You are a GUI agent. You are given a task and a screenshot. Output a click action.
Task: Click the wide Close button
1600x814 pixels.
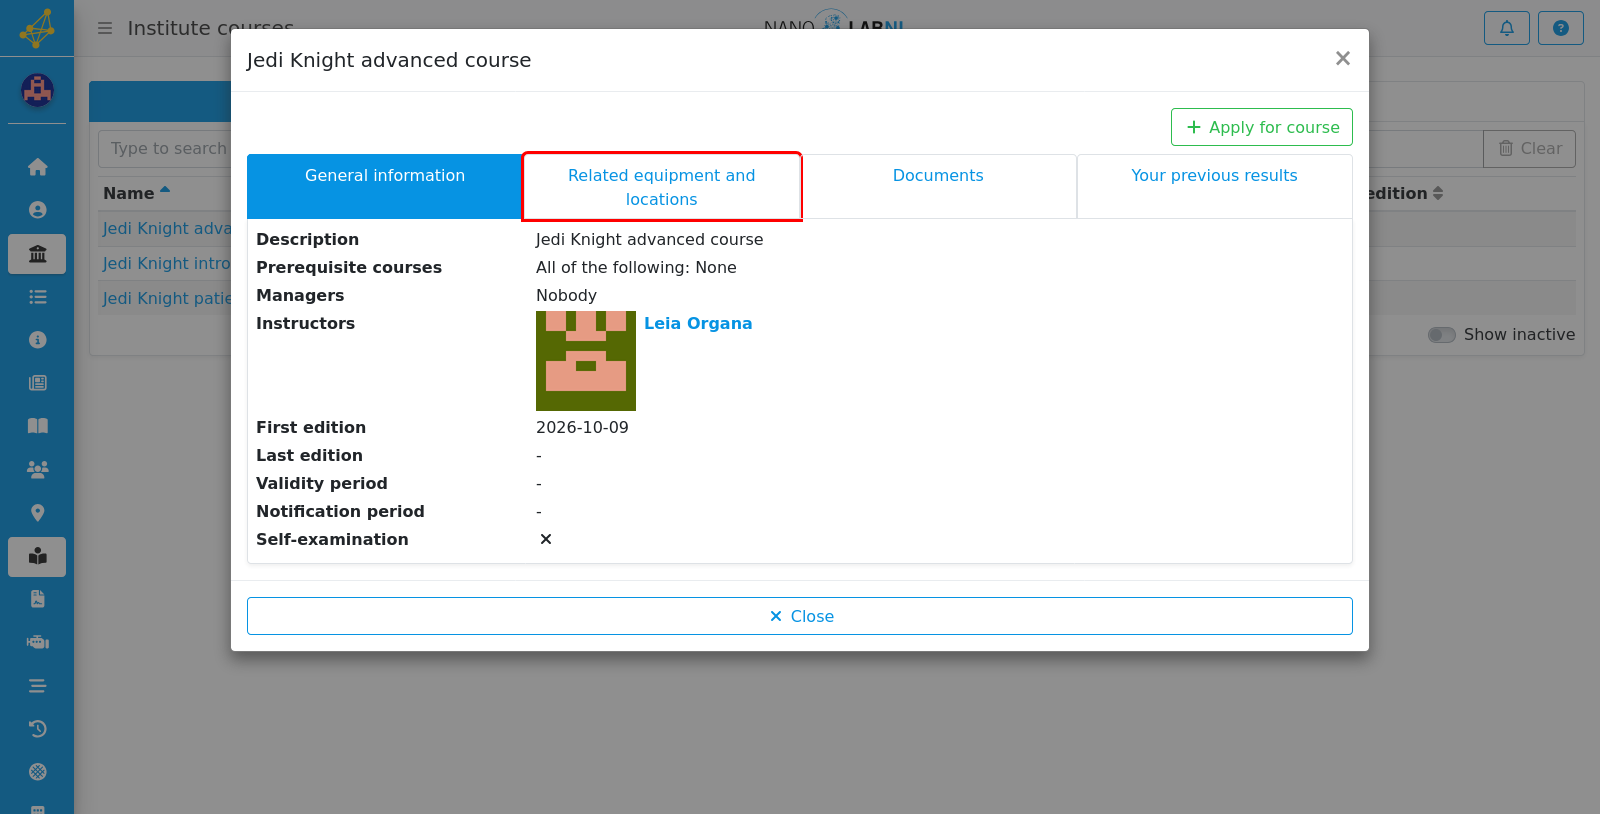[800, 616]
